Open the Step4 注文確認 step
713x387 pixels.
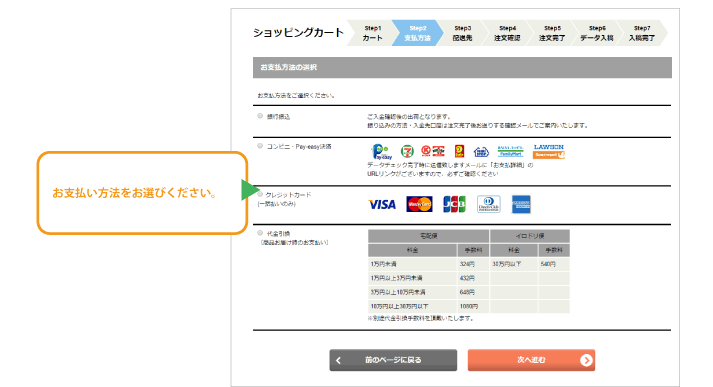click(x=507, y=33)
